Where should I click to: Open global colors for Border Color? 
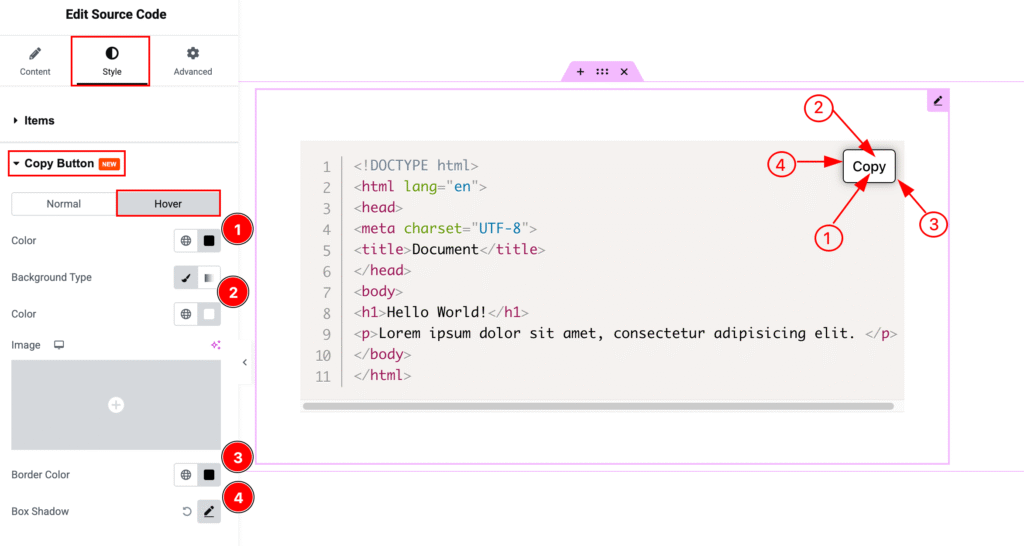[x=185, y=475]
